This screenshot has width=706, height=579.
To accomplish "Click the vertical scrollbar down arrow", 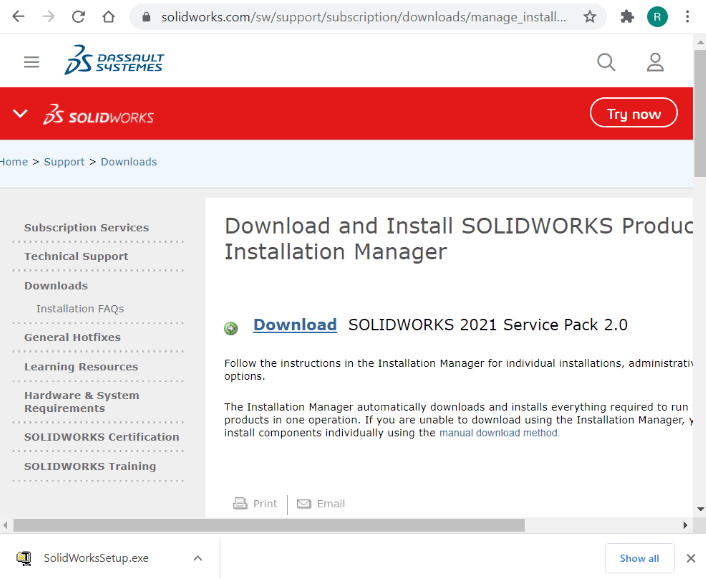I will pos(700,509).
